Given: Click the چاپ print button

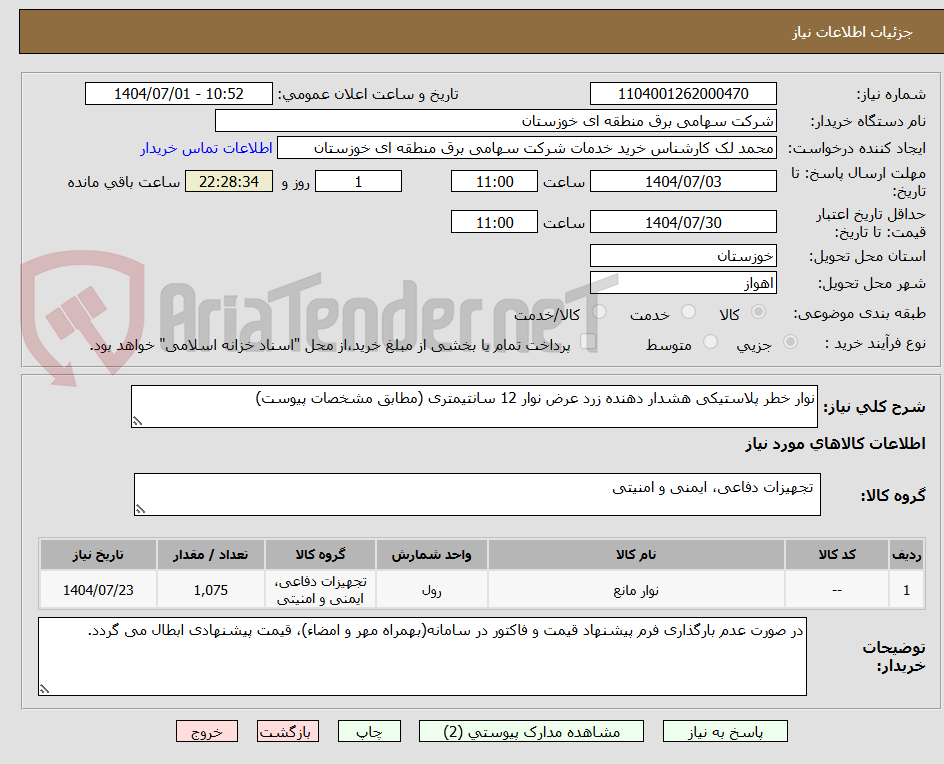Looking at the screenshot, I should tap(371, 731).
